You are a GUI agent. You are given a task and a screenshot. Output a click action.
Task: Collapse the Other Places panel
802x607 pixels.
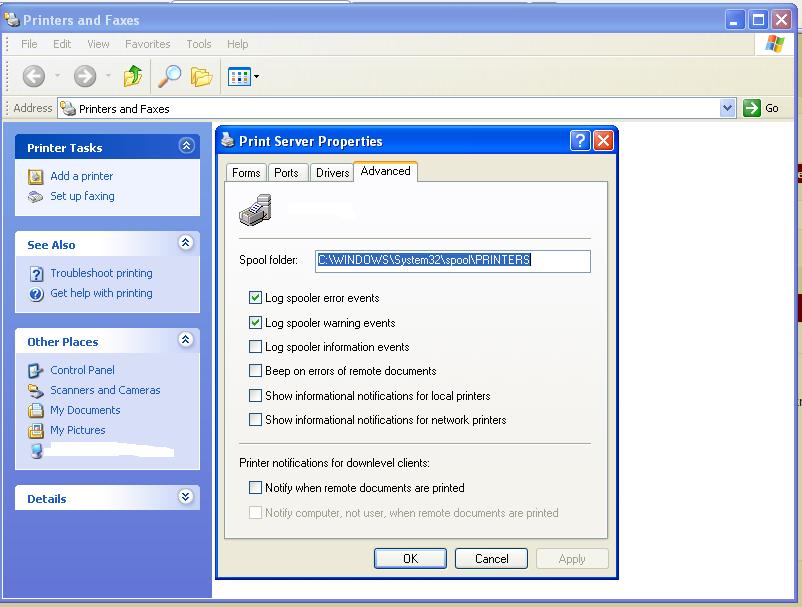[186, 340]
